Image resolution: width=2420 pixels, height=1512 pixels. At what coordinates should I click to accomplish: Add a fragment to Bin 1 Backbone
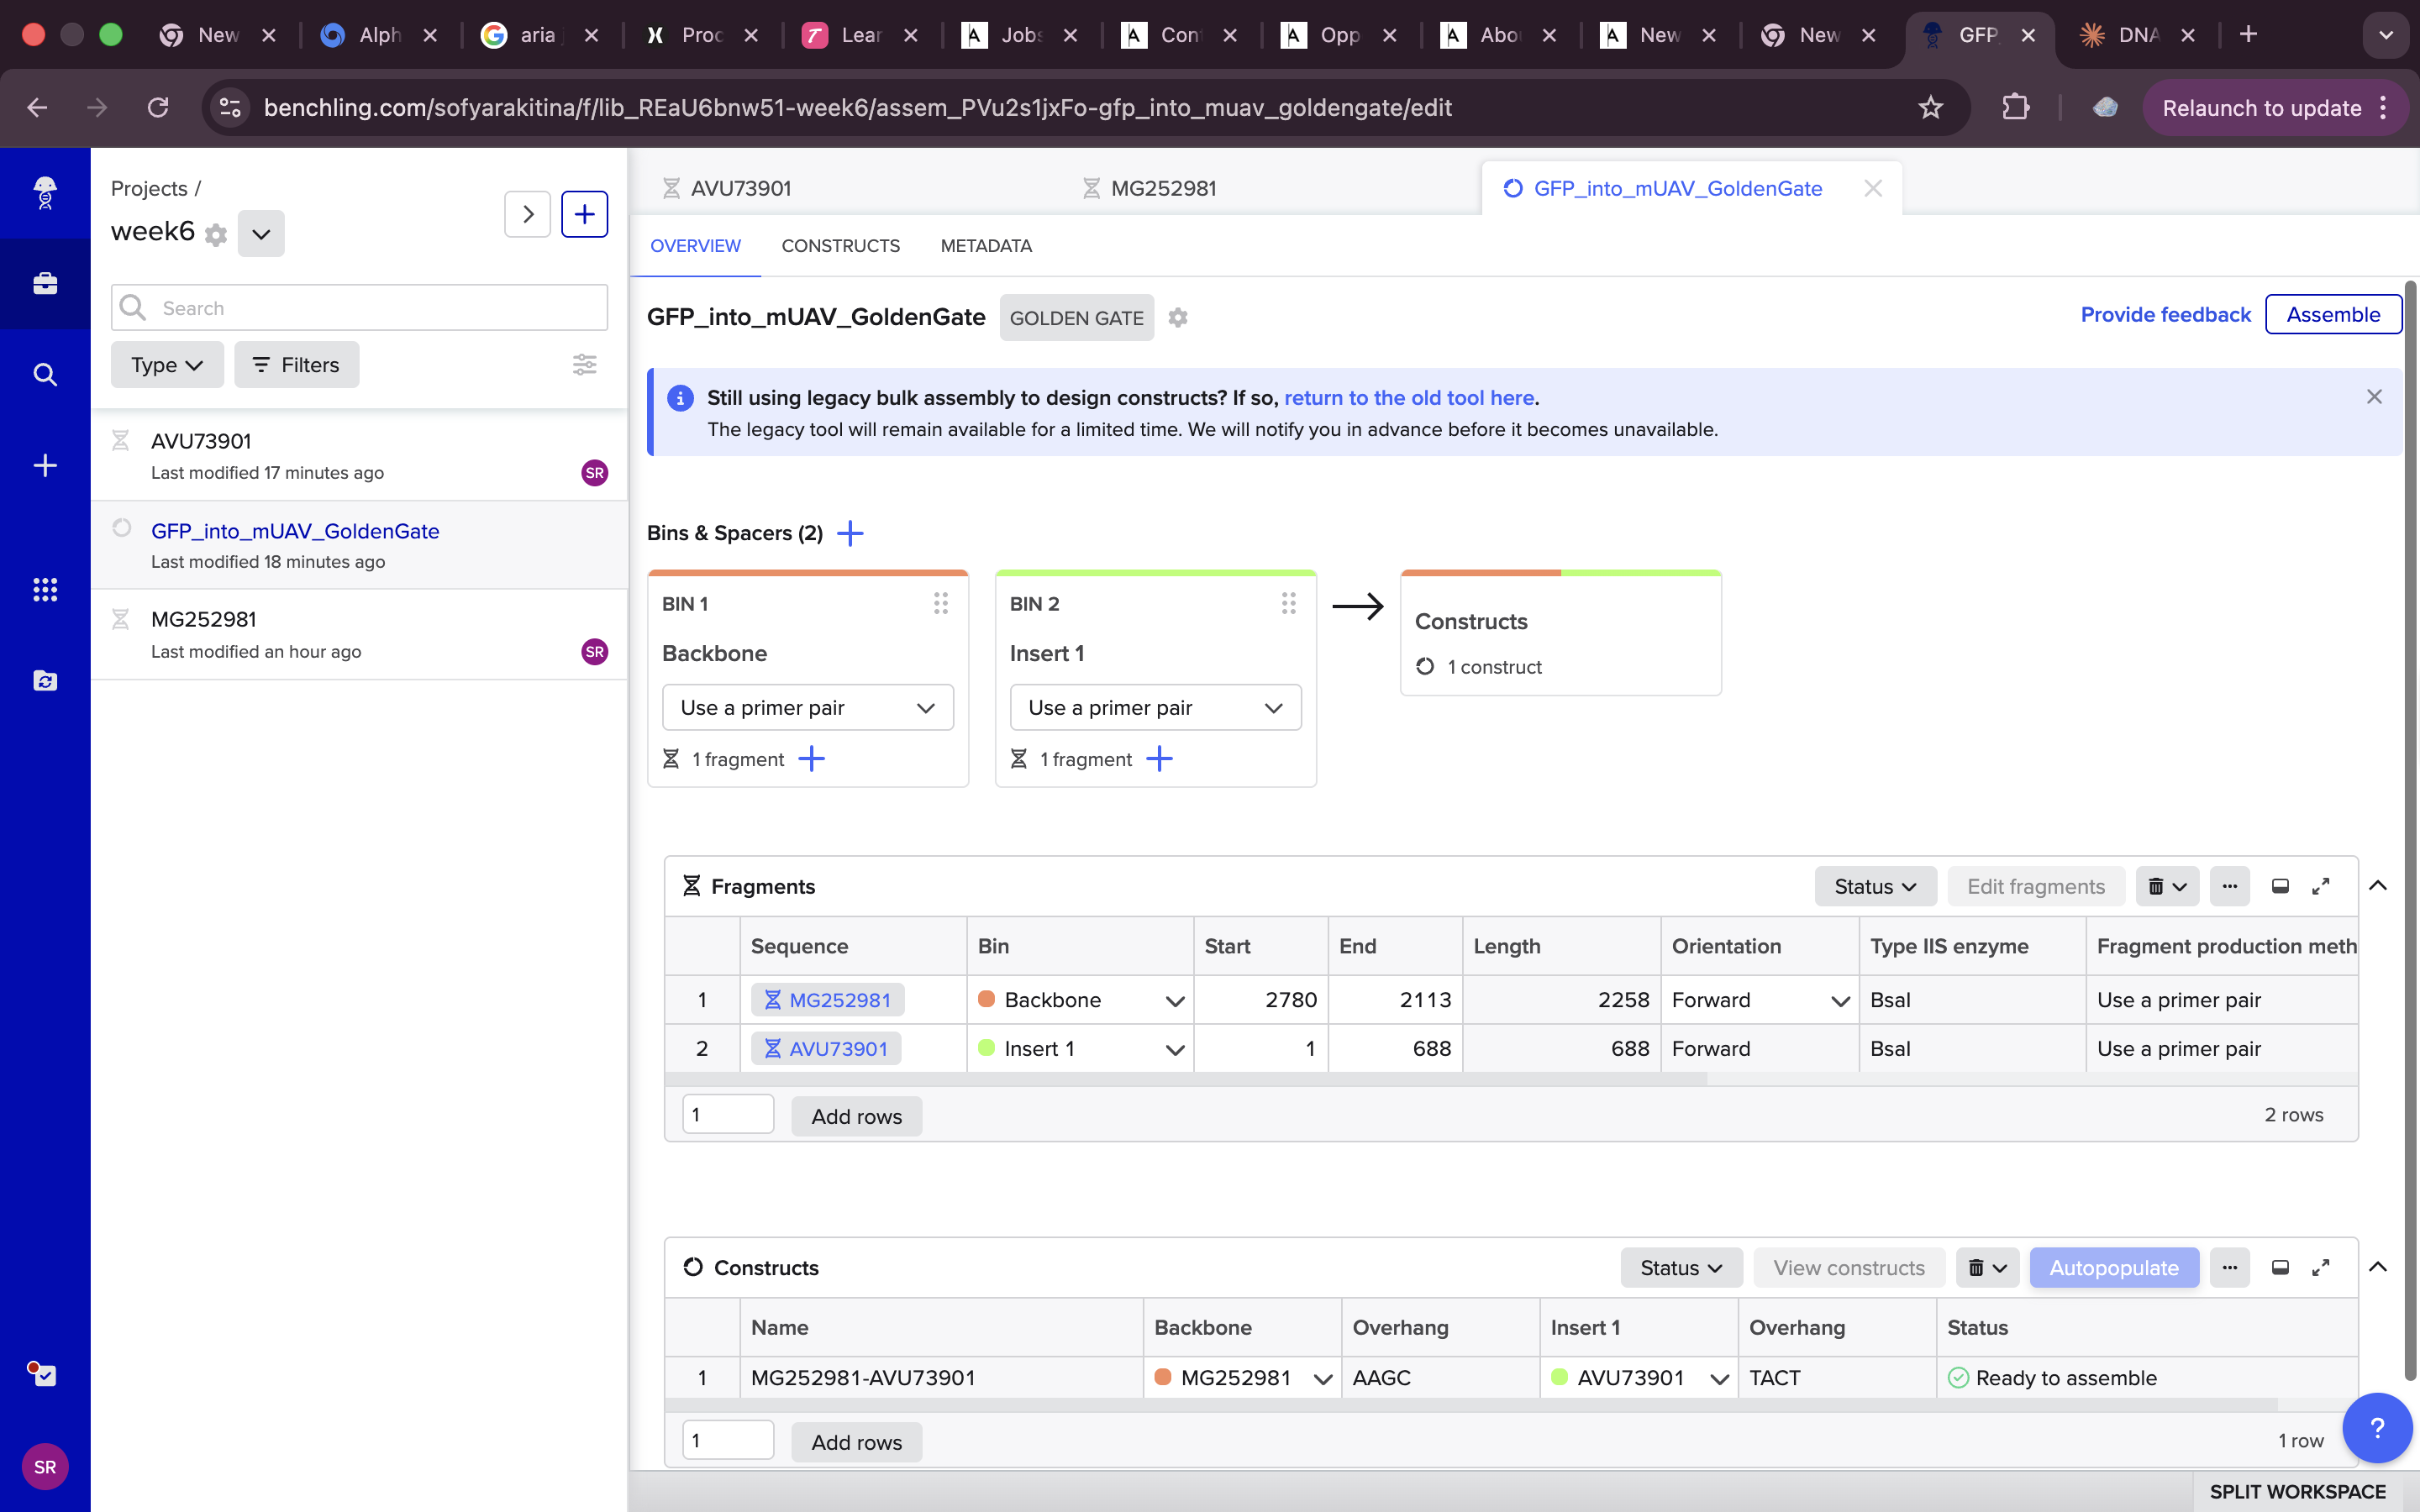(x=812, y=759)
